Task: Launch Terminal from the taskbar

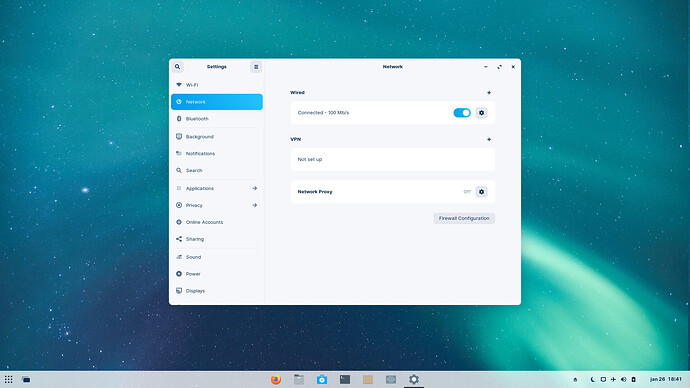Action: click(345, 379)
